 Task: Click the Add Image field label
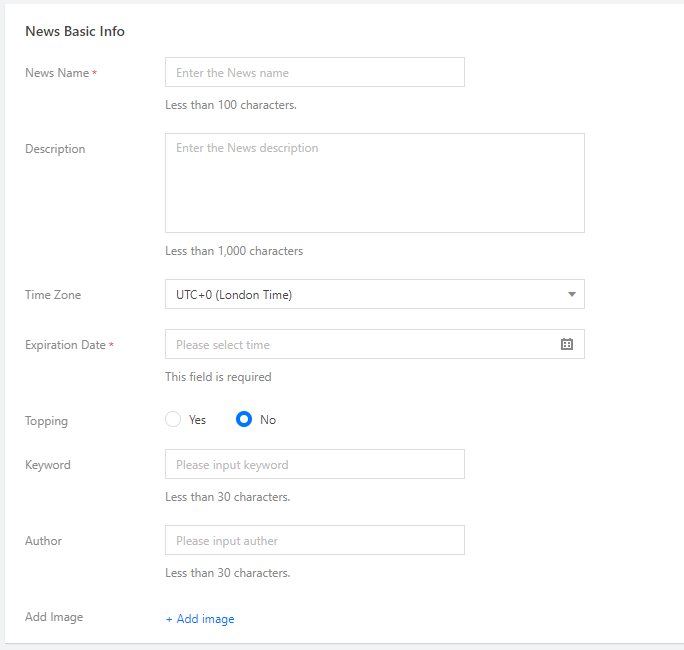pos(54,617)
